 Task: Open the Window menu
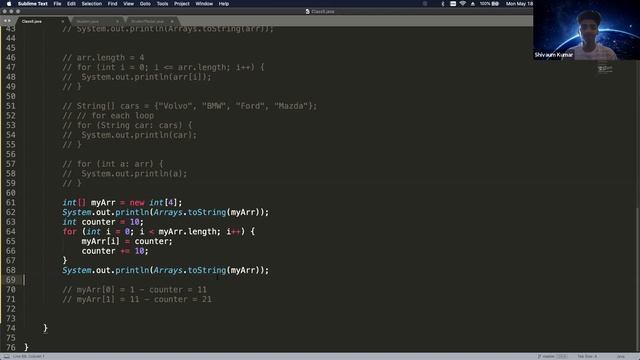(x=204, y=4)
